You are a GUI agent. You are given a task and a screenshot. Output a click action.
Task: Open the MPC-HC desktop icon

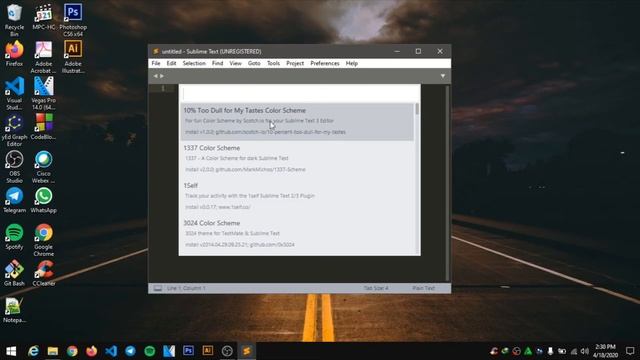[x=44, y=17]
